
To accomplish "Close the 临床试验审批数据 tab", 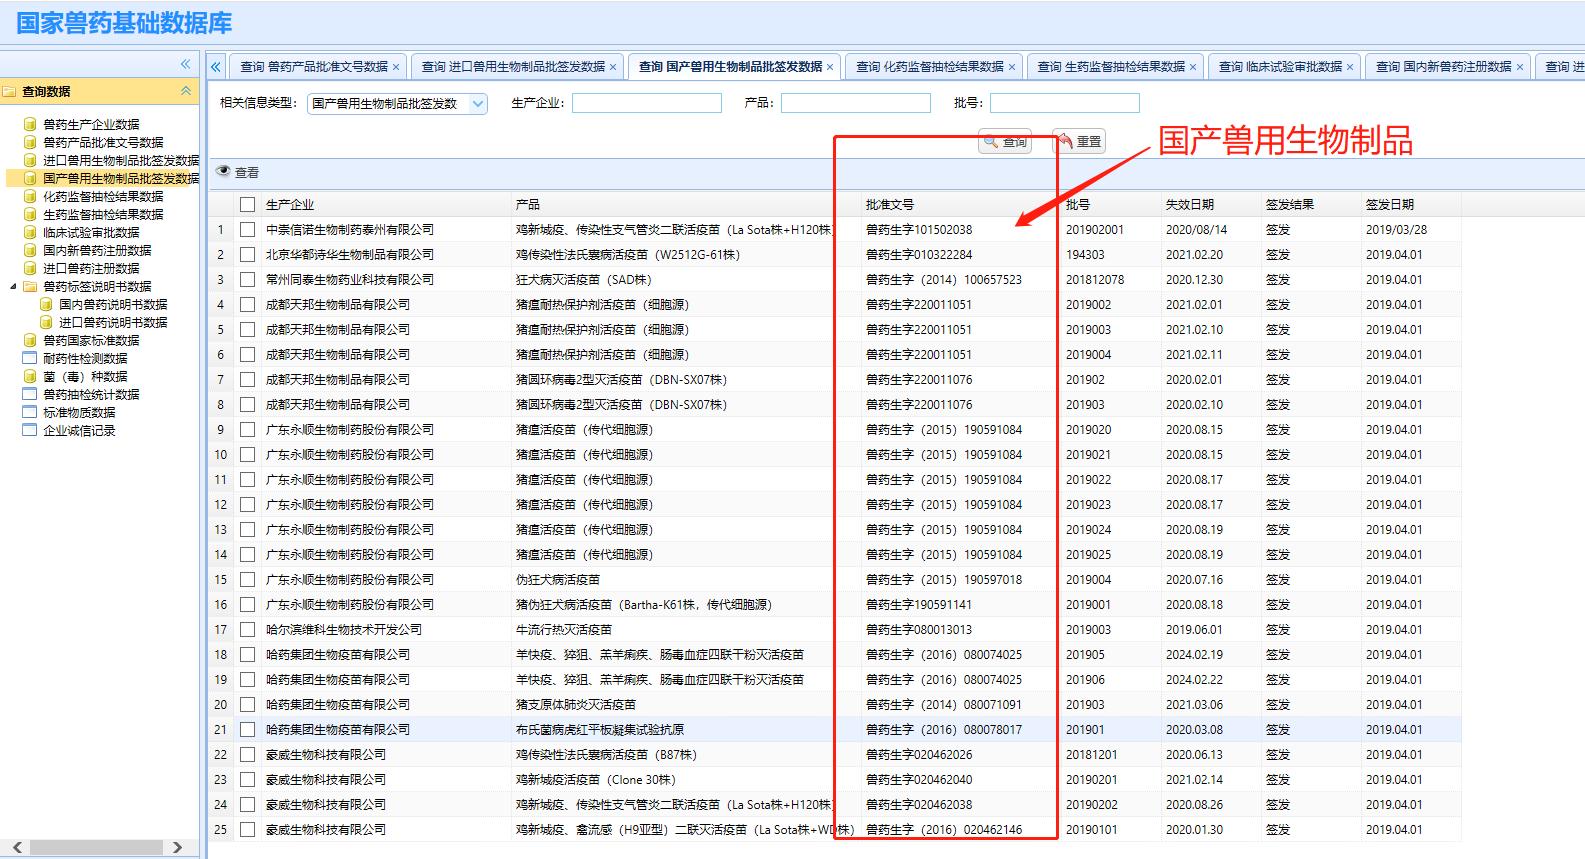I will coord(1350,67).
